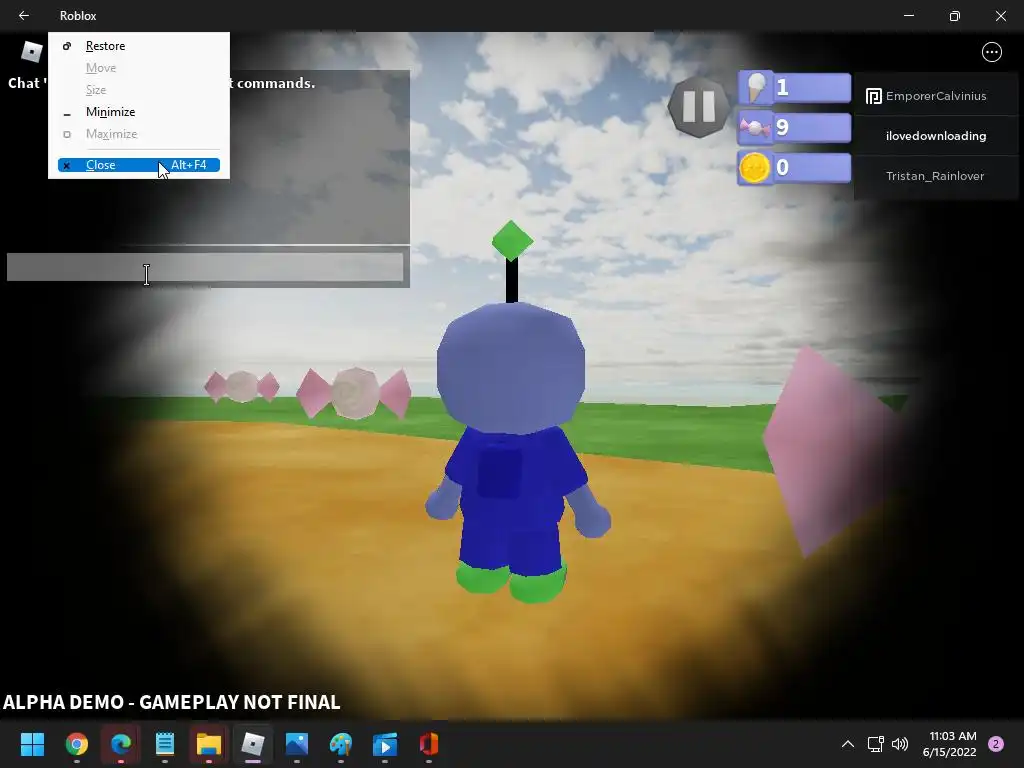The width and height of the screenshot is (1024, 768).
Task: Click the candy counter icon
Action: pyautogui.click(x=755, y=127)
